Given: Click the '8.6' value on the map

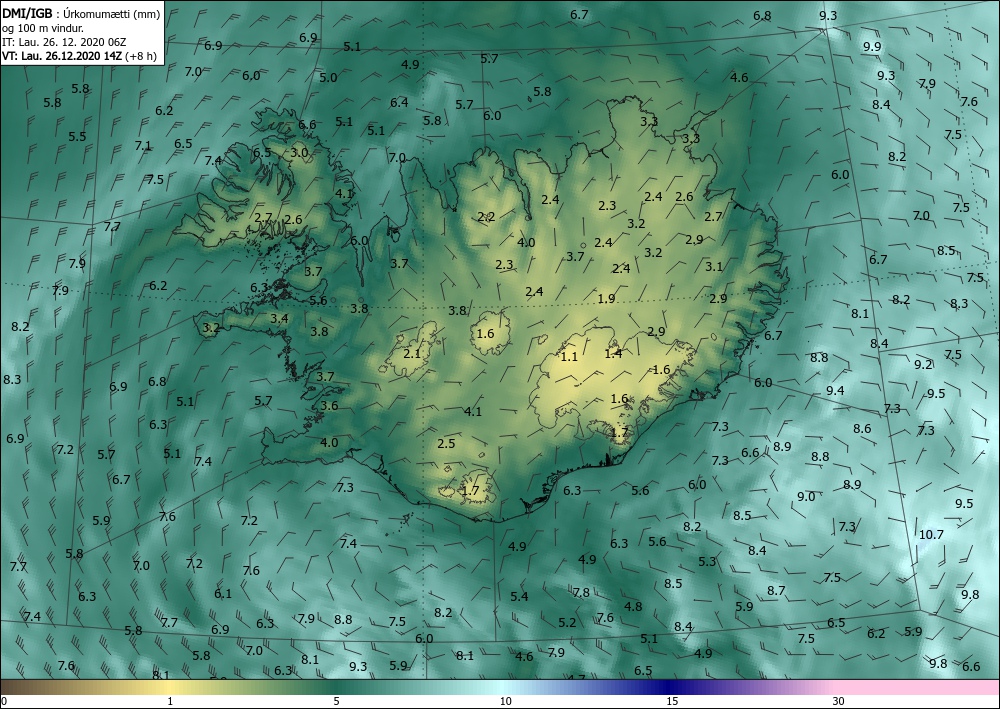Looking at the screenshot, I should point(862,428).
